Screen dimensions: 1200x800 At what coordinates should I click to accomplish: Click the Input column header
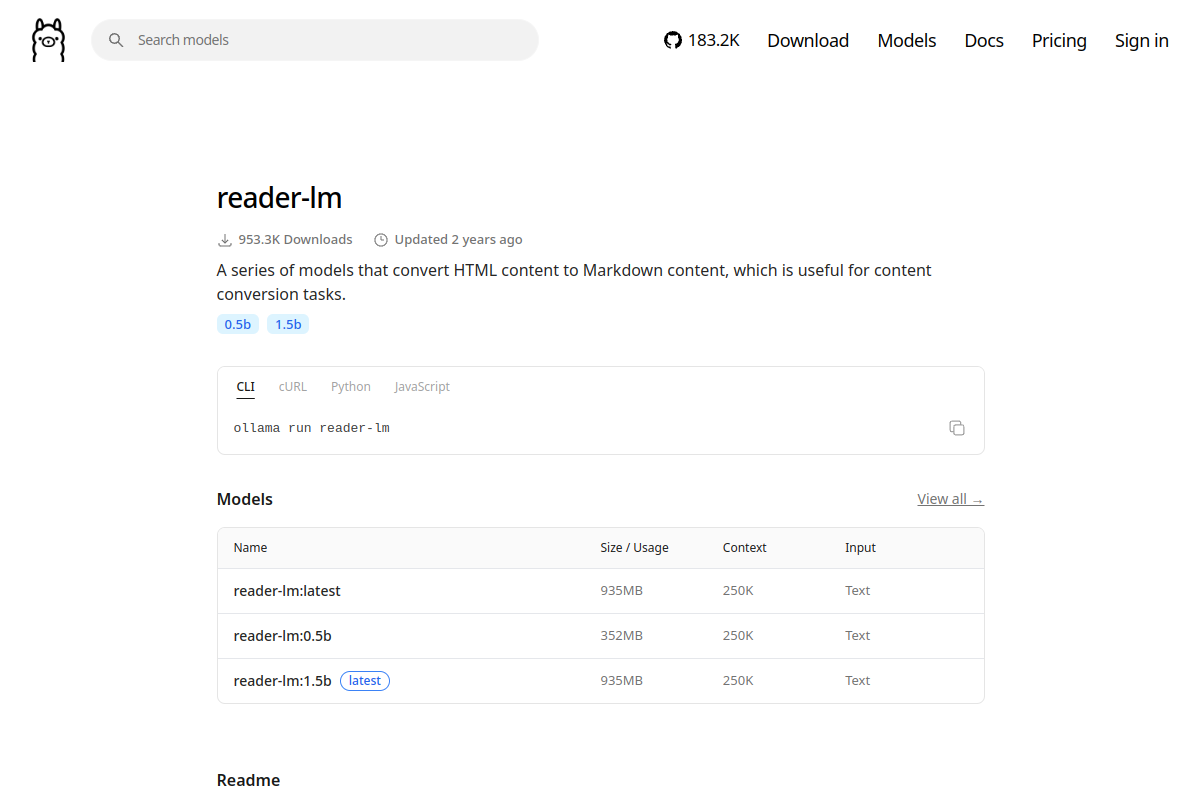860,548
